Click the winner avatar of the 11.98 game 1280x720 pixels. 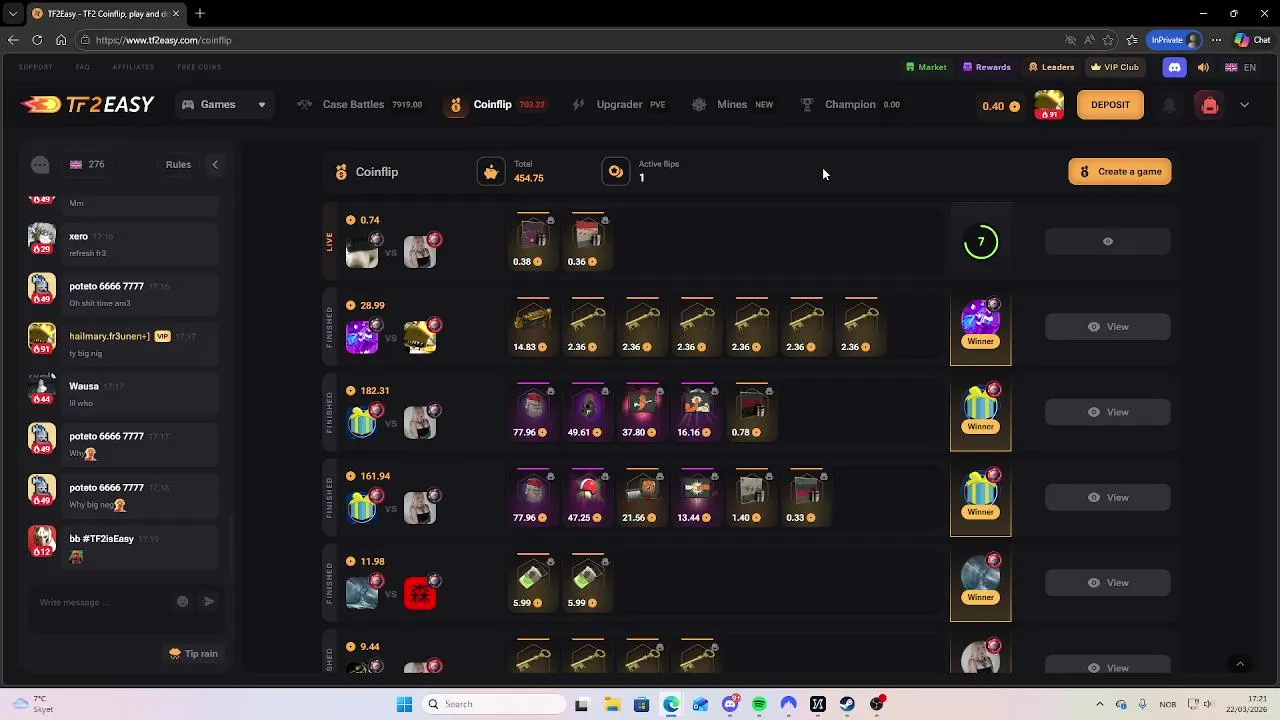tap(980, 573)
